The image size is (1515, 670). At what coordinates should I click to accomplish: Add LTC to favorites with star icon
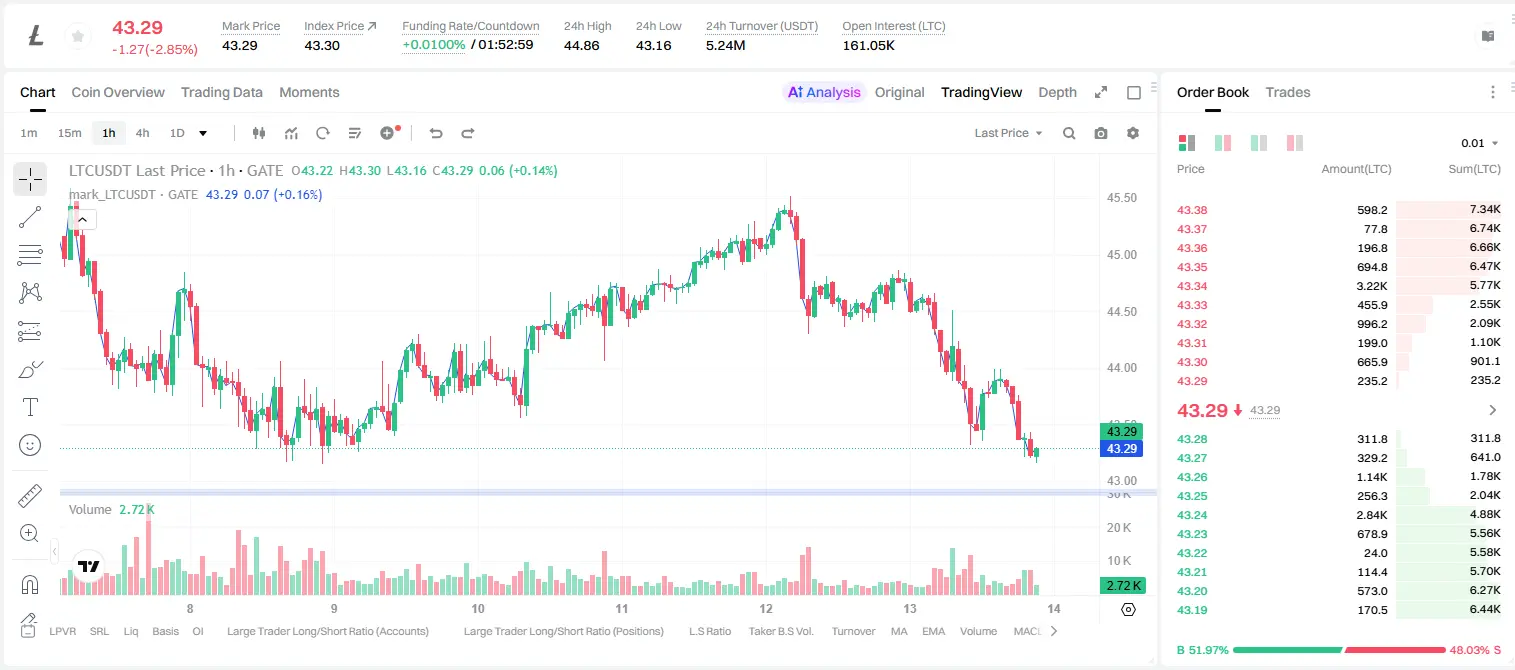point(77,37)
